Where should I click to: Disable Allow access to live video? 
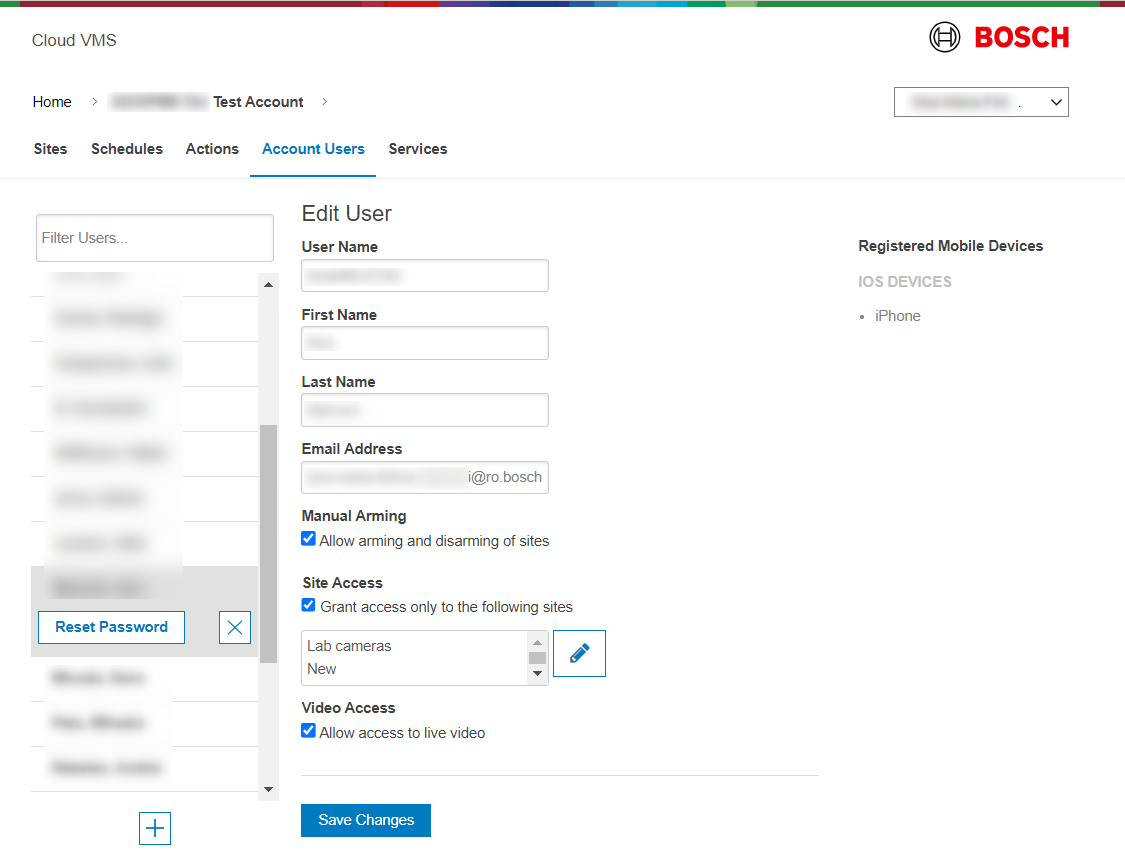(x=309, y=731)
